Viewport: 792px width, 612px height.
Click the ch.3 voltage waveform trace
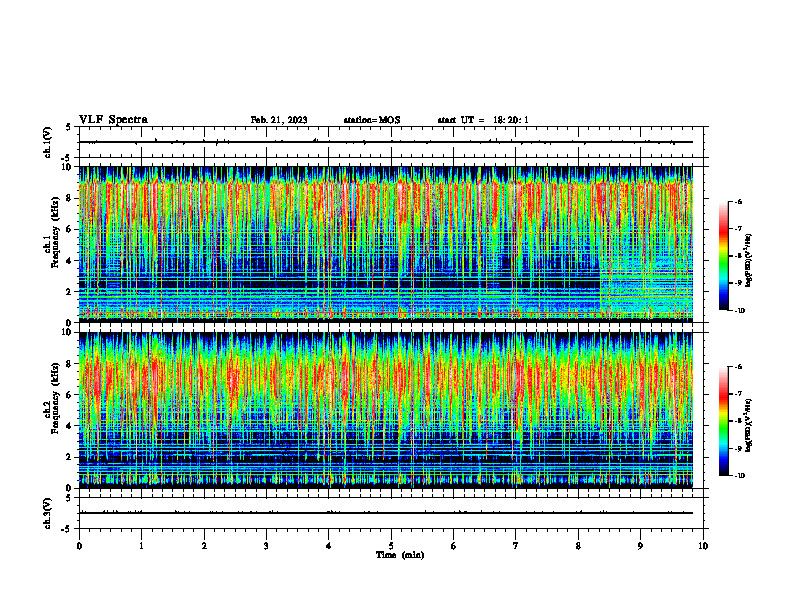pos(386,513)
